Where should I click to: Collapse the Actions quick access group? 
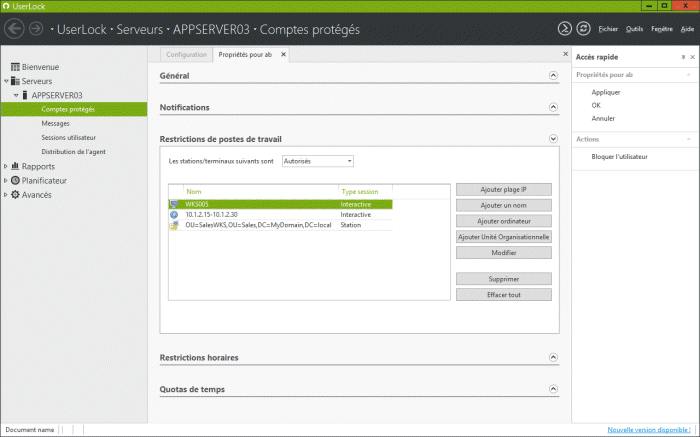[x=688, y=139]
